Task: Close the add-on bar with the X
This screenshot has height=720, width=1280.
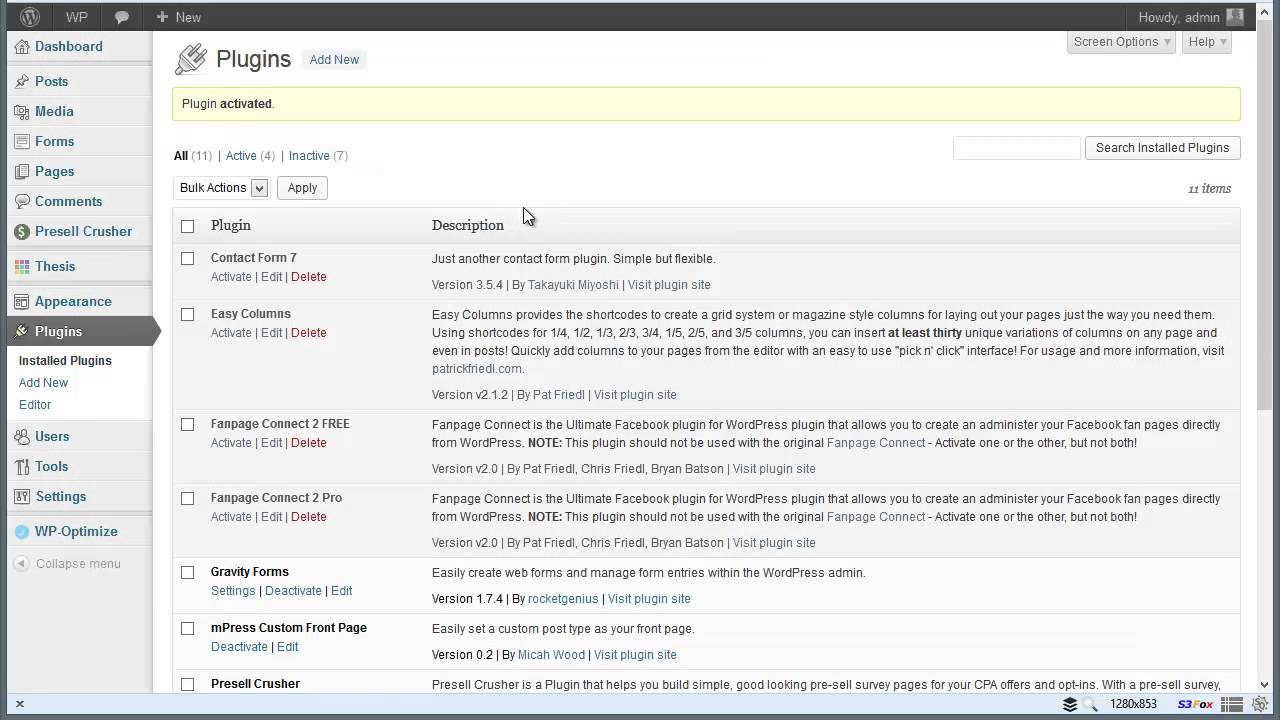Action: 19,704
